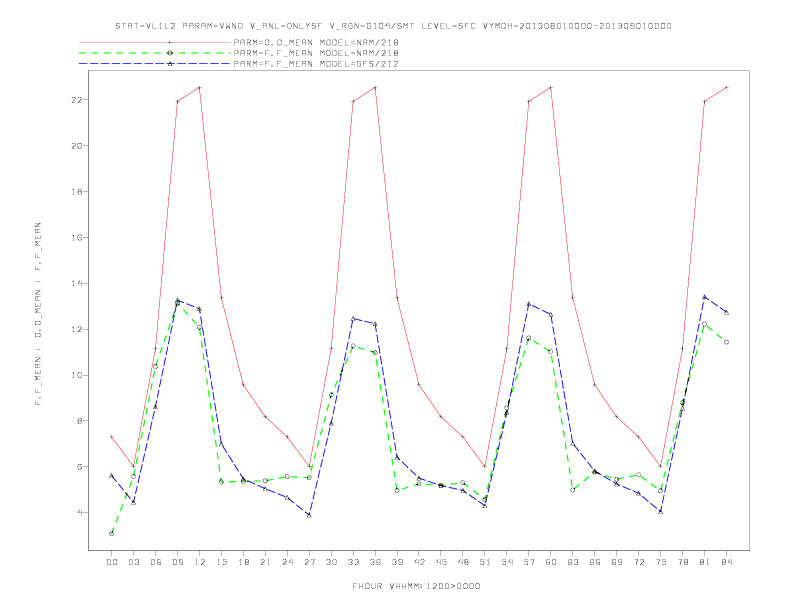Click y-axis tick label 14
This screenshot has width=792, height=612.
click(x=77, y=284)
